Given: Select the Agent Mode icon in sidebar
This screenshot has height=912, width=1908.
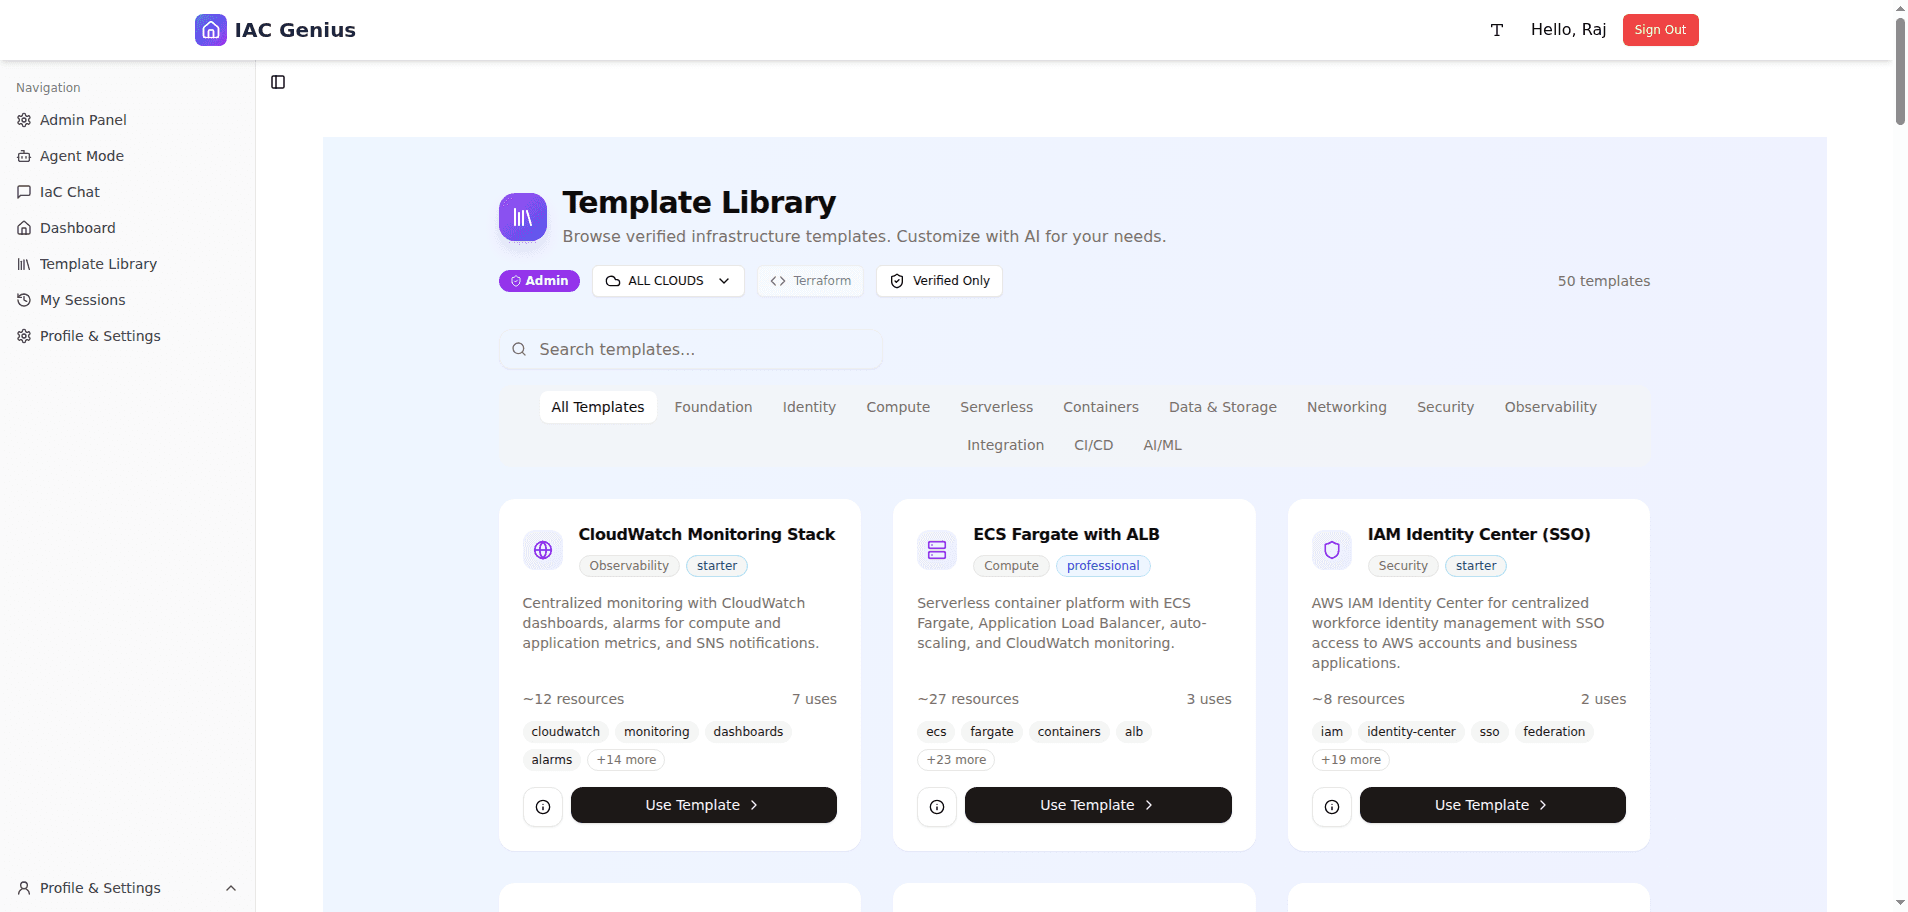Looking at the screenshot, I should tap(23, 156).
